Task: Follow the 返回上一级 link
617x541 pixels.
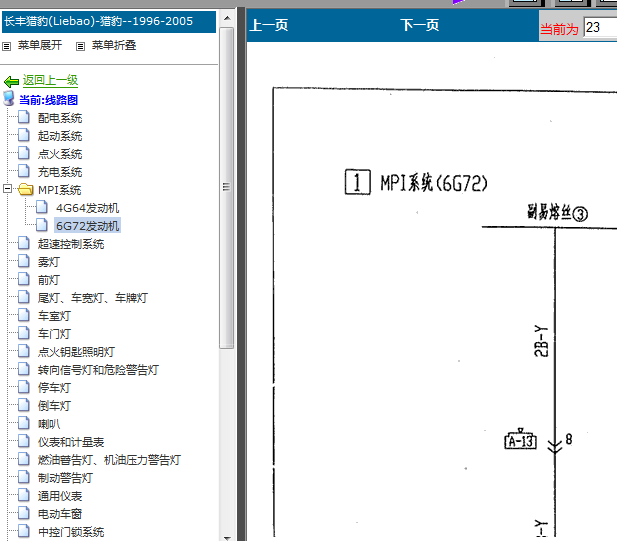Action: (50, 80)
